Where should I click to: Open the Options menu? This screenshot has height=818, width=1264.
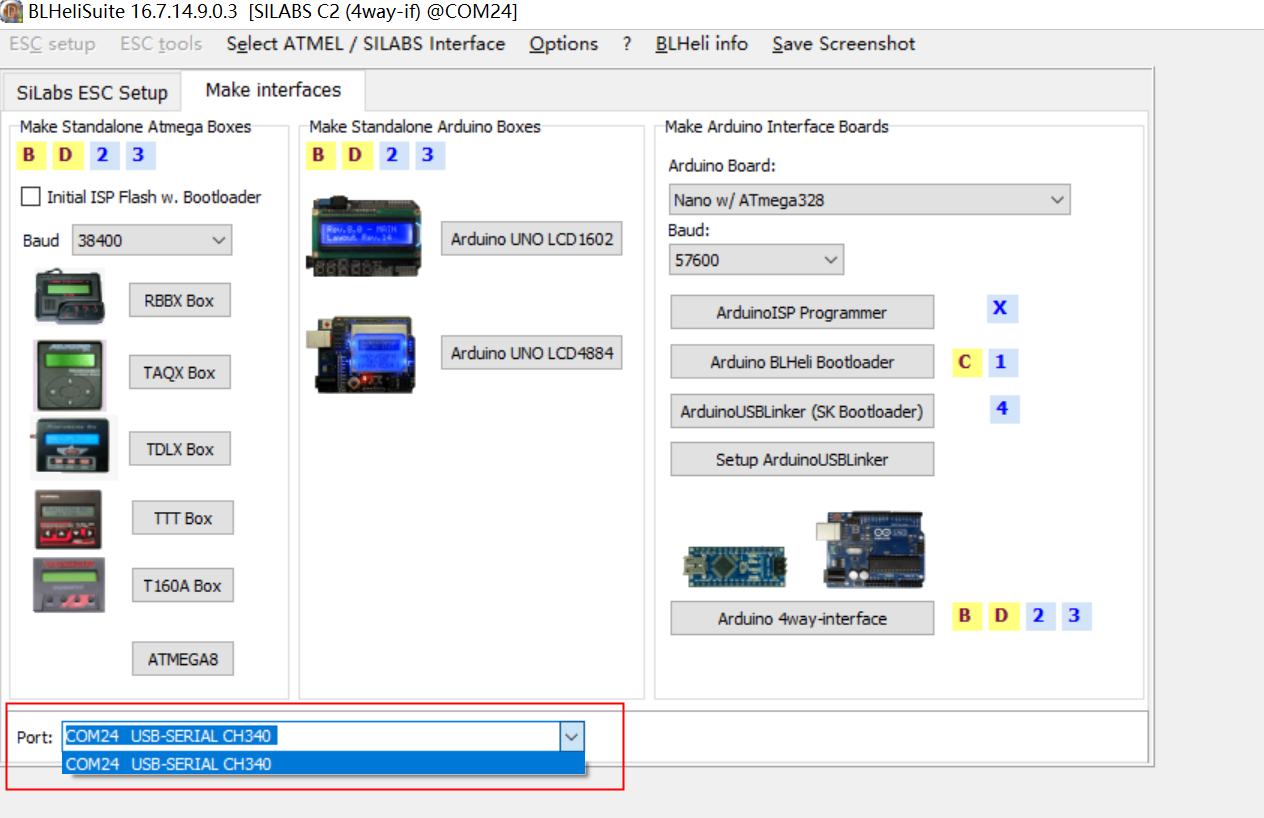coord(564,44)
